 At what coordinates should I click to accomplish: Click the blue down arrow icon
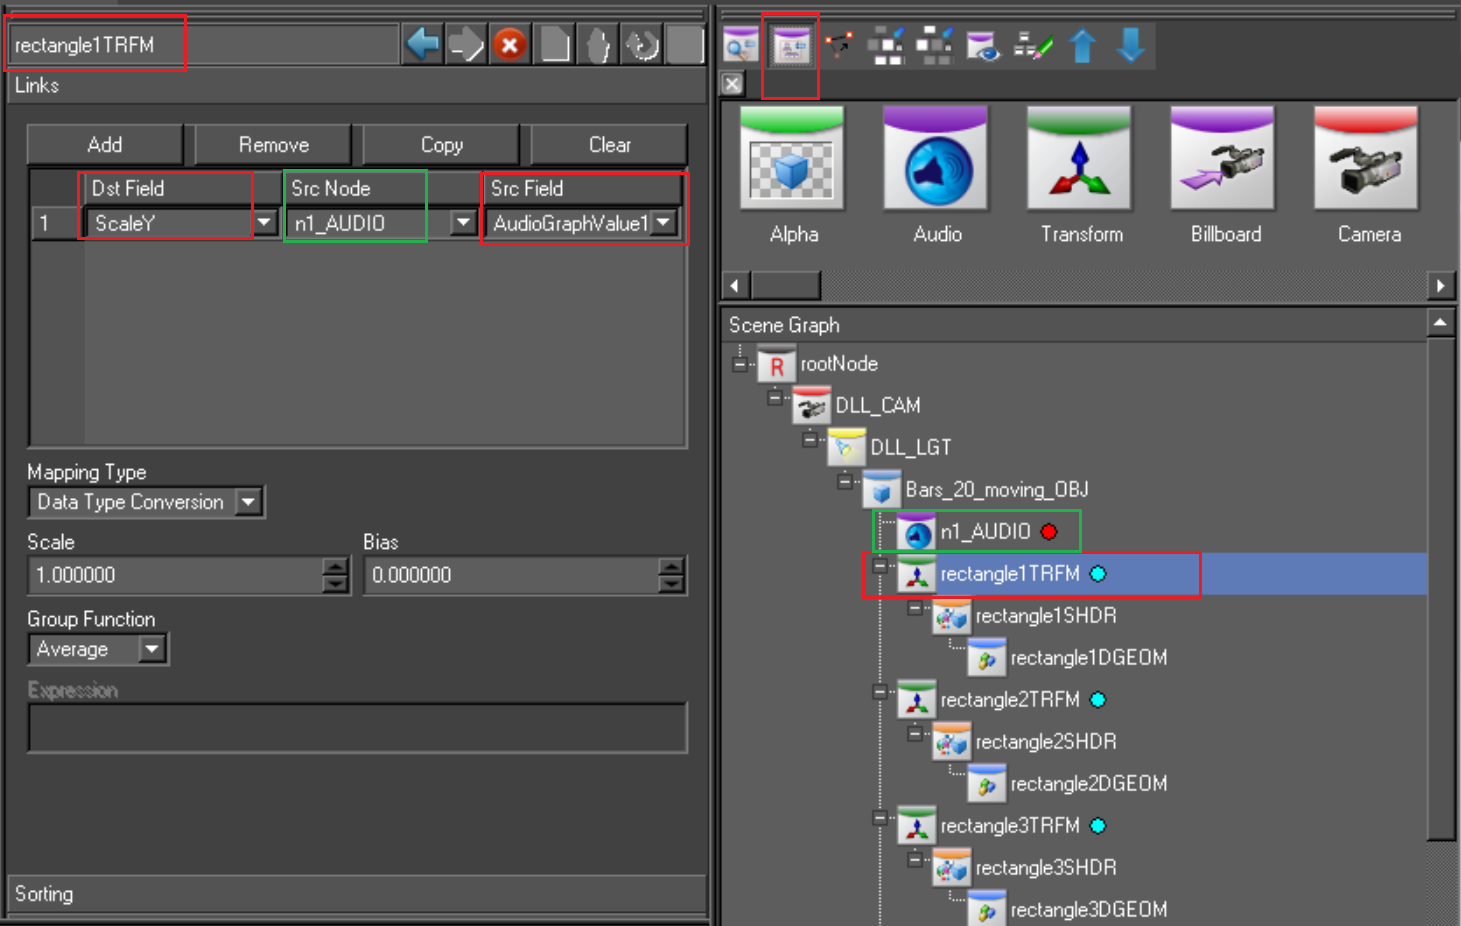(1131, 46)
